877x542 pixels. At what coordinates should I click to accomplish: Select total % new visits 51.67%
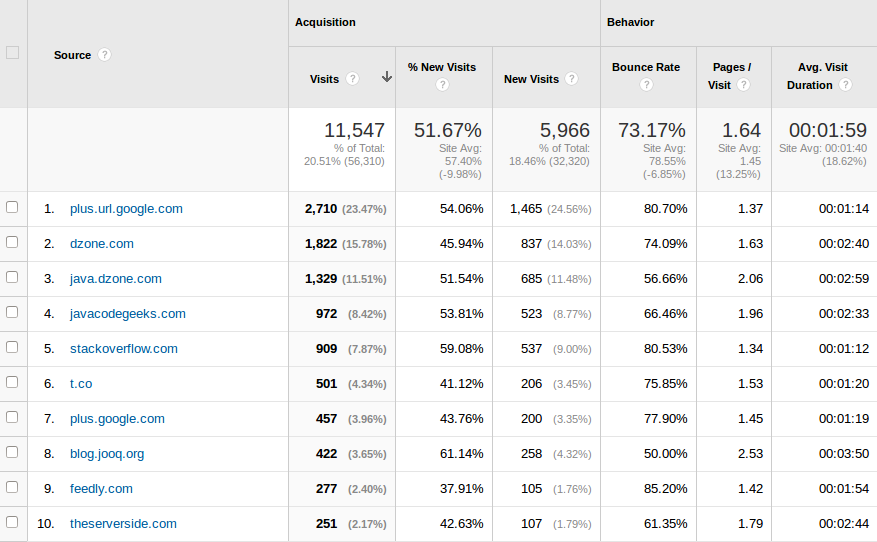click(447, 130)
